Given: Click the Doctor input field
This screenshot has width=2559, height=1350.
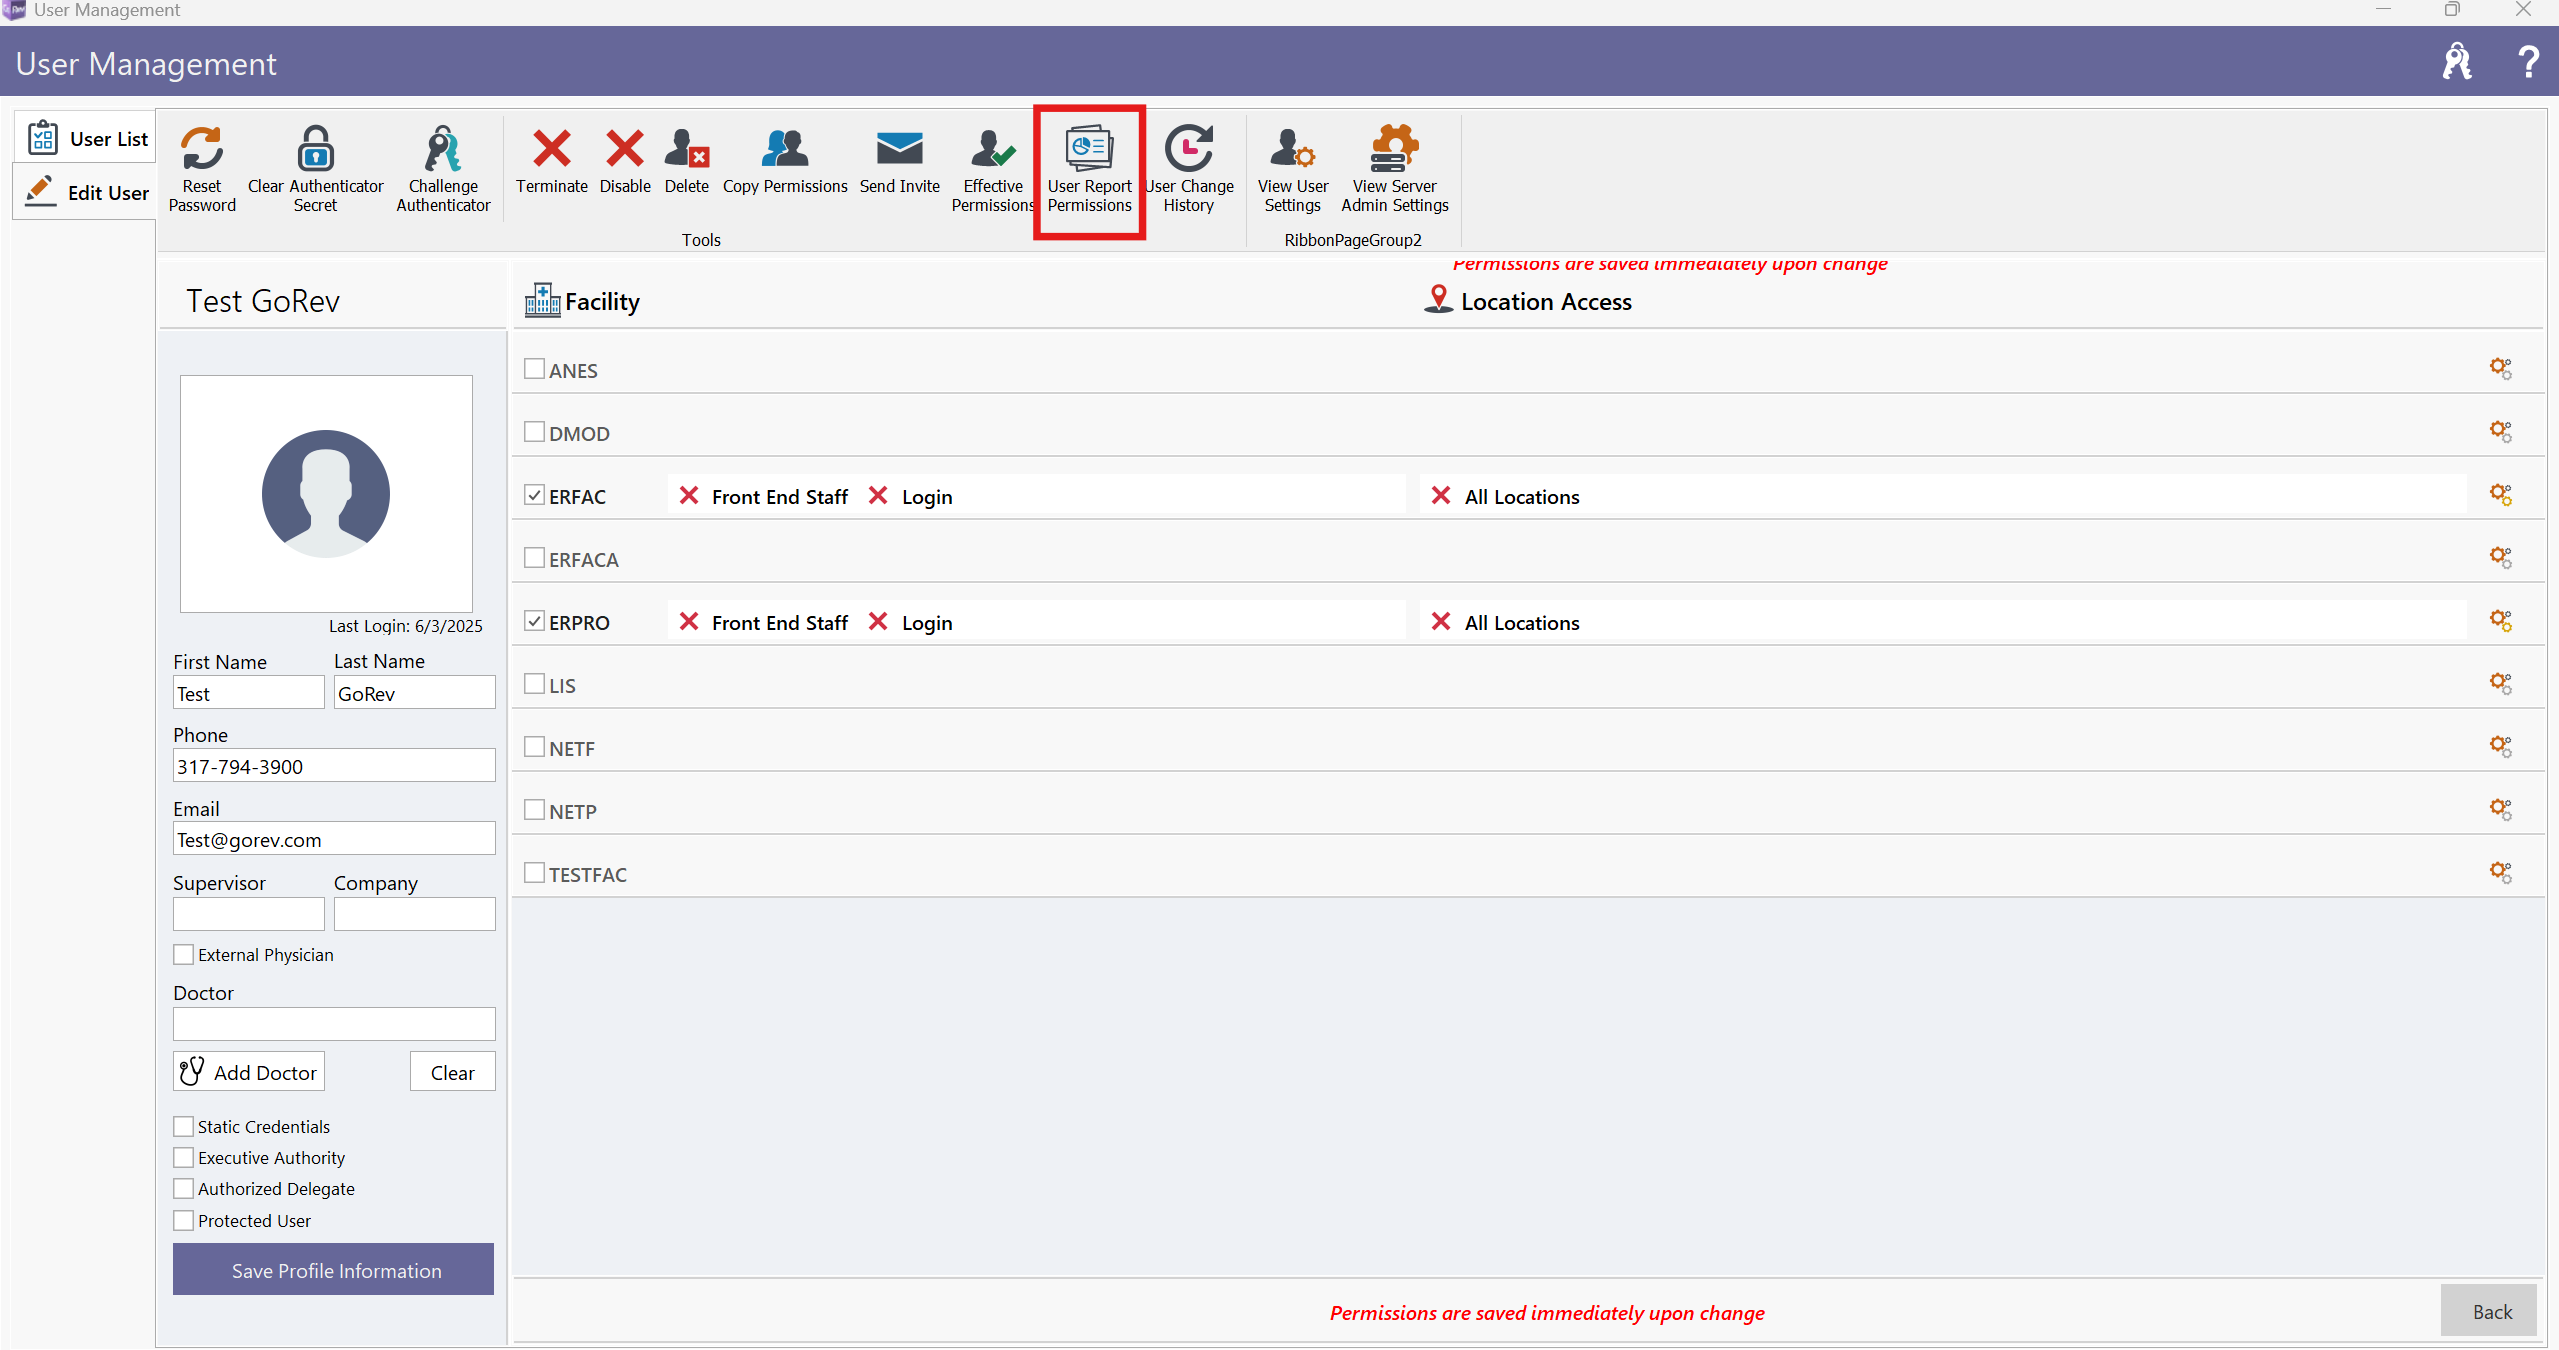Looking at the screenshot, I should point(334,1024).
